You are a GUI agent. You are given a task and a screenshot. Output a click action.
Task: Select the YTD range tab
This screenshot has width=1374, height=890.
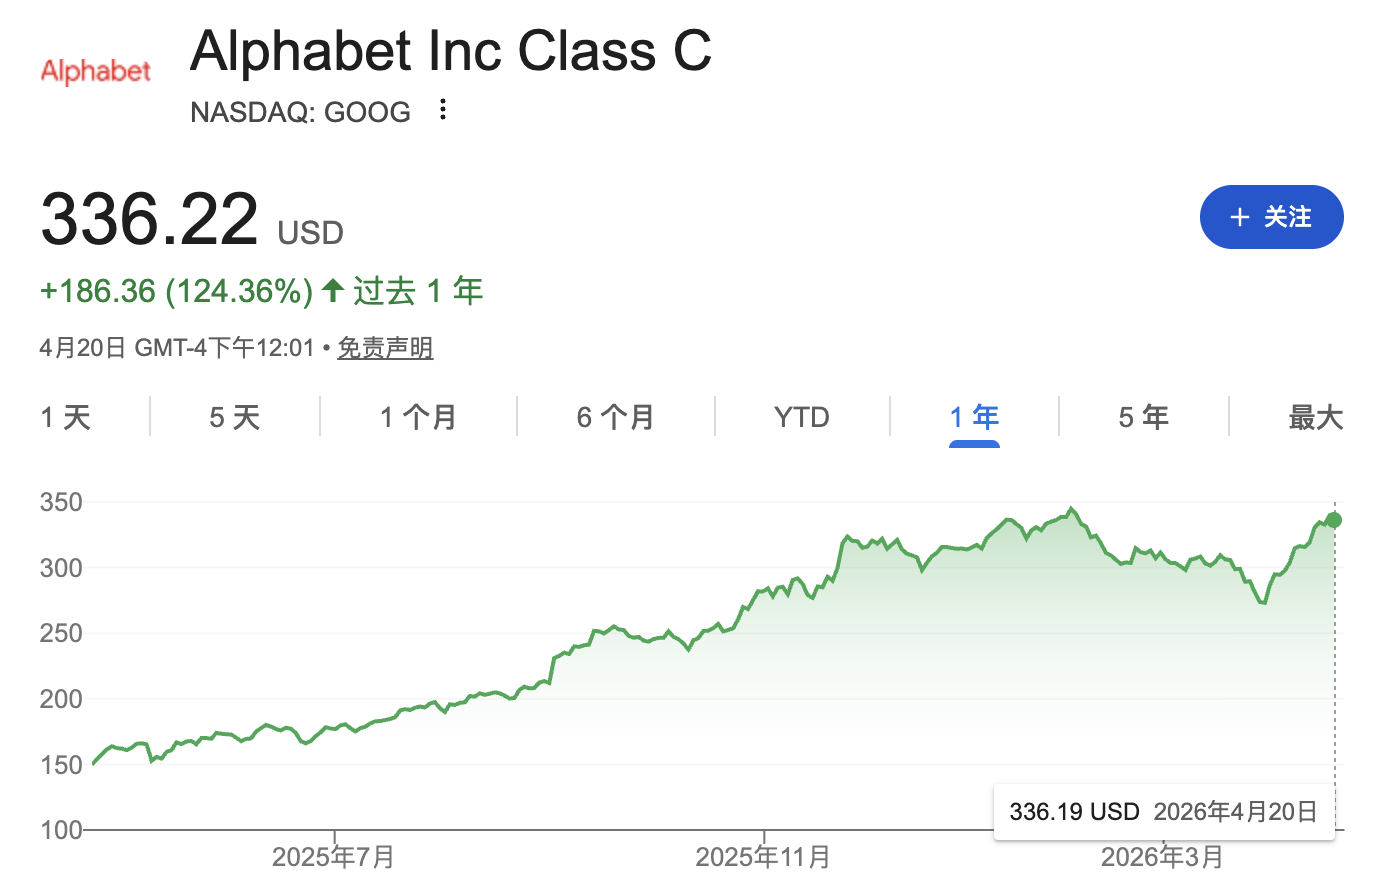tap(802, 417)
